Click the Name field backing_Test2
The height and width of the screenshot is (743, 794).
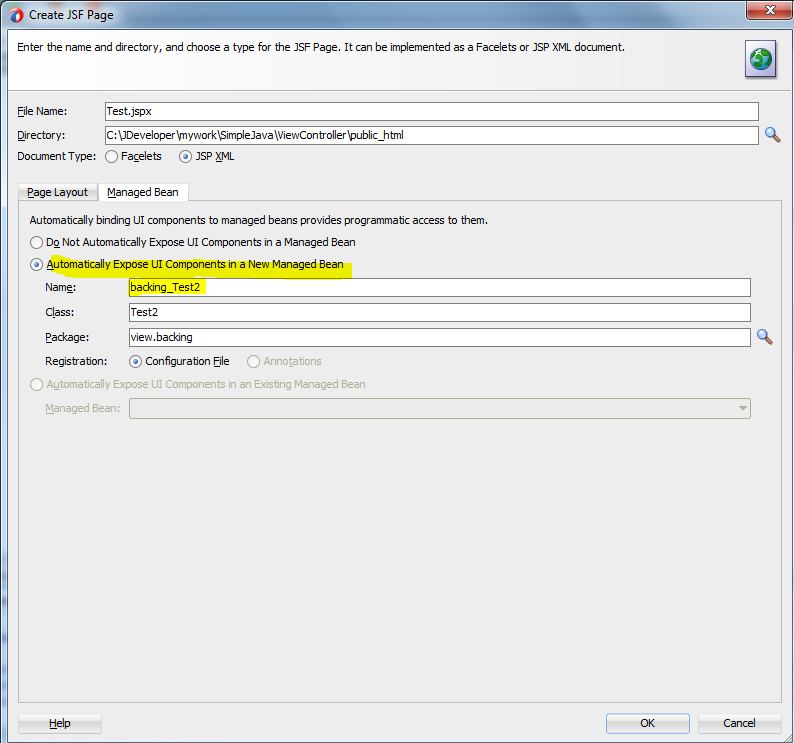click(440, 287)
